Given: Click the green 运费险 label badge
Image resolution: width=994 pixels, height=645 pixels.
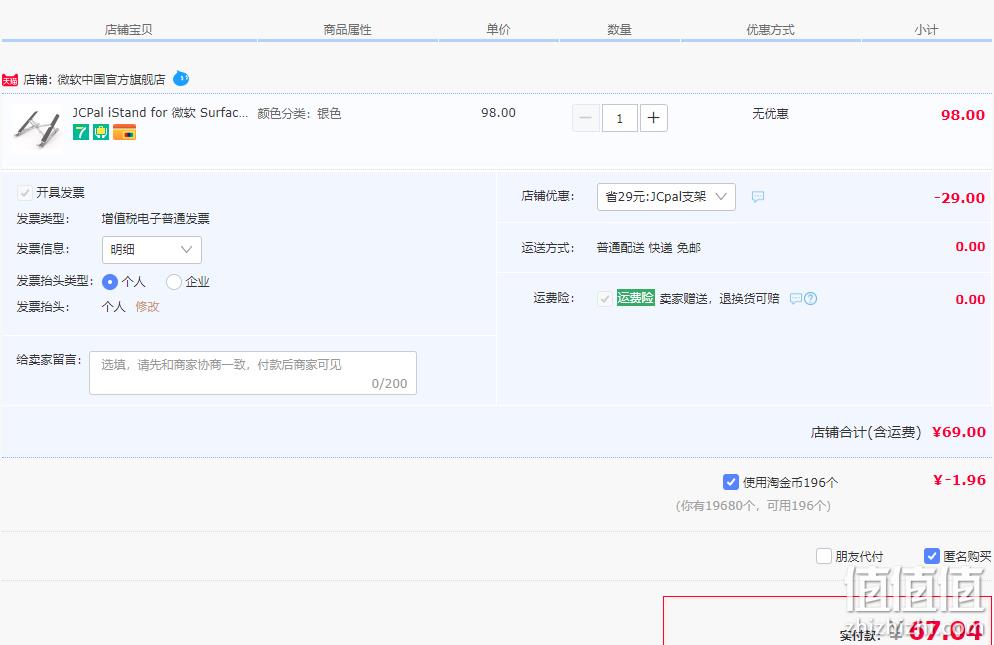Looking at the screenshot, I should point(635,297).
